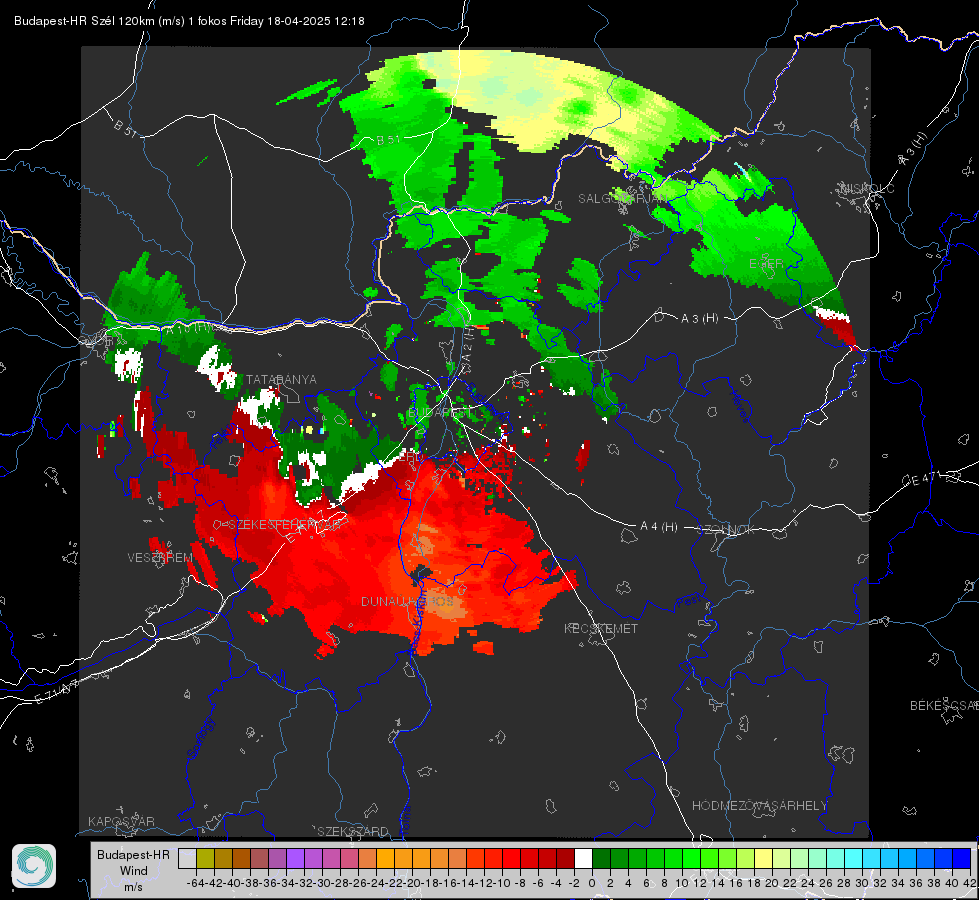The height and width of the screenshot is (900, 979).
Task: Click the KECSKEMÉT city label
Action: 601,629
